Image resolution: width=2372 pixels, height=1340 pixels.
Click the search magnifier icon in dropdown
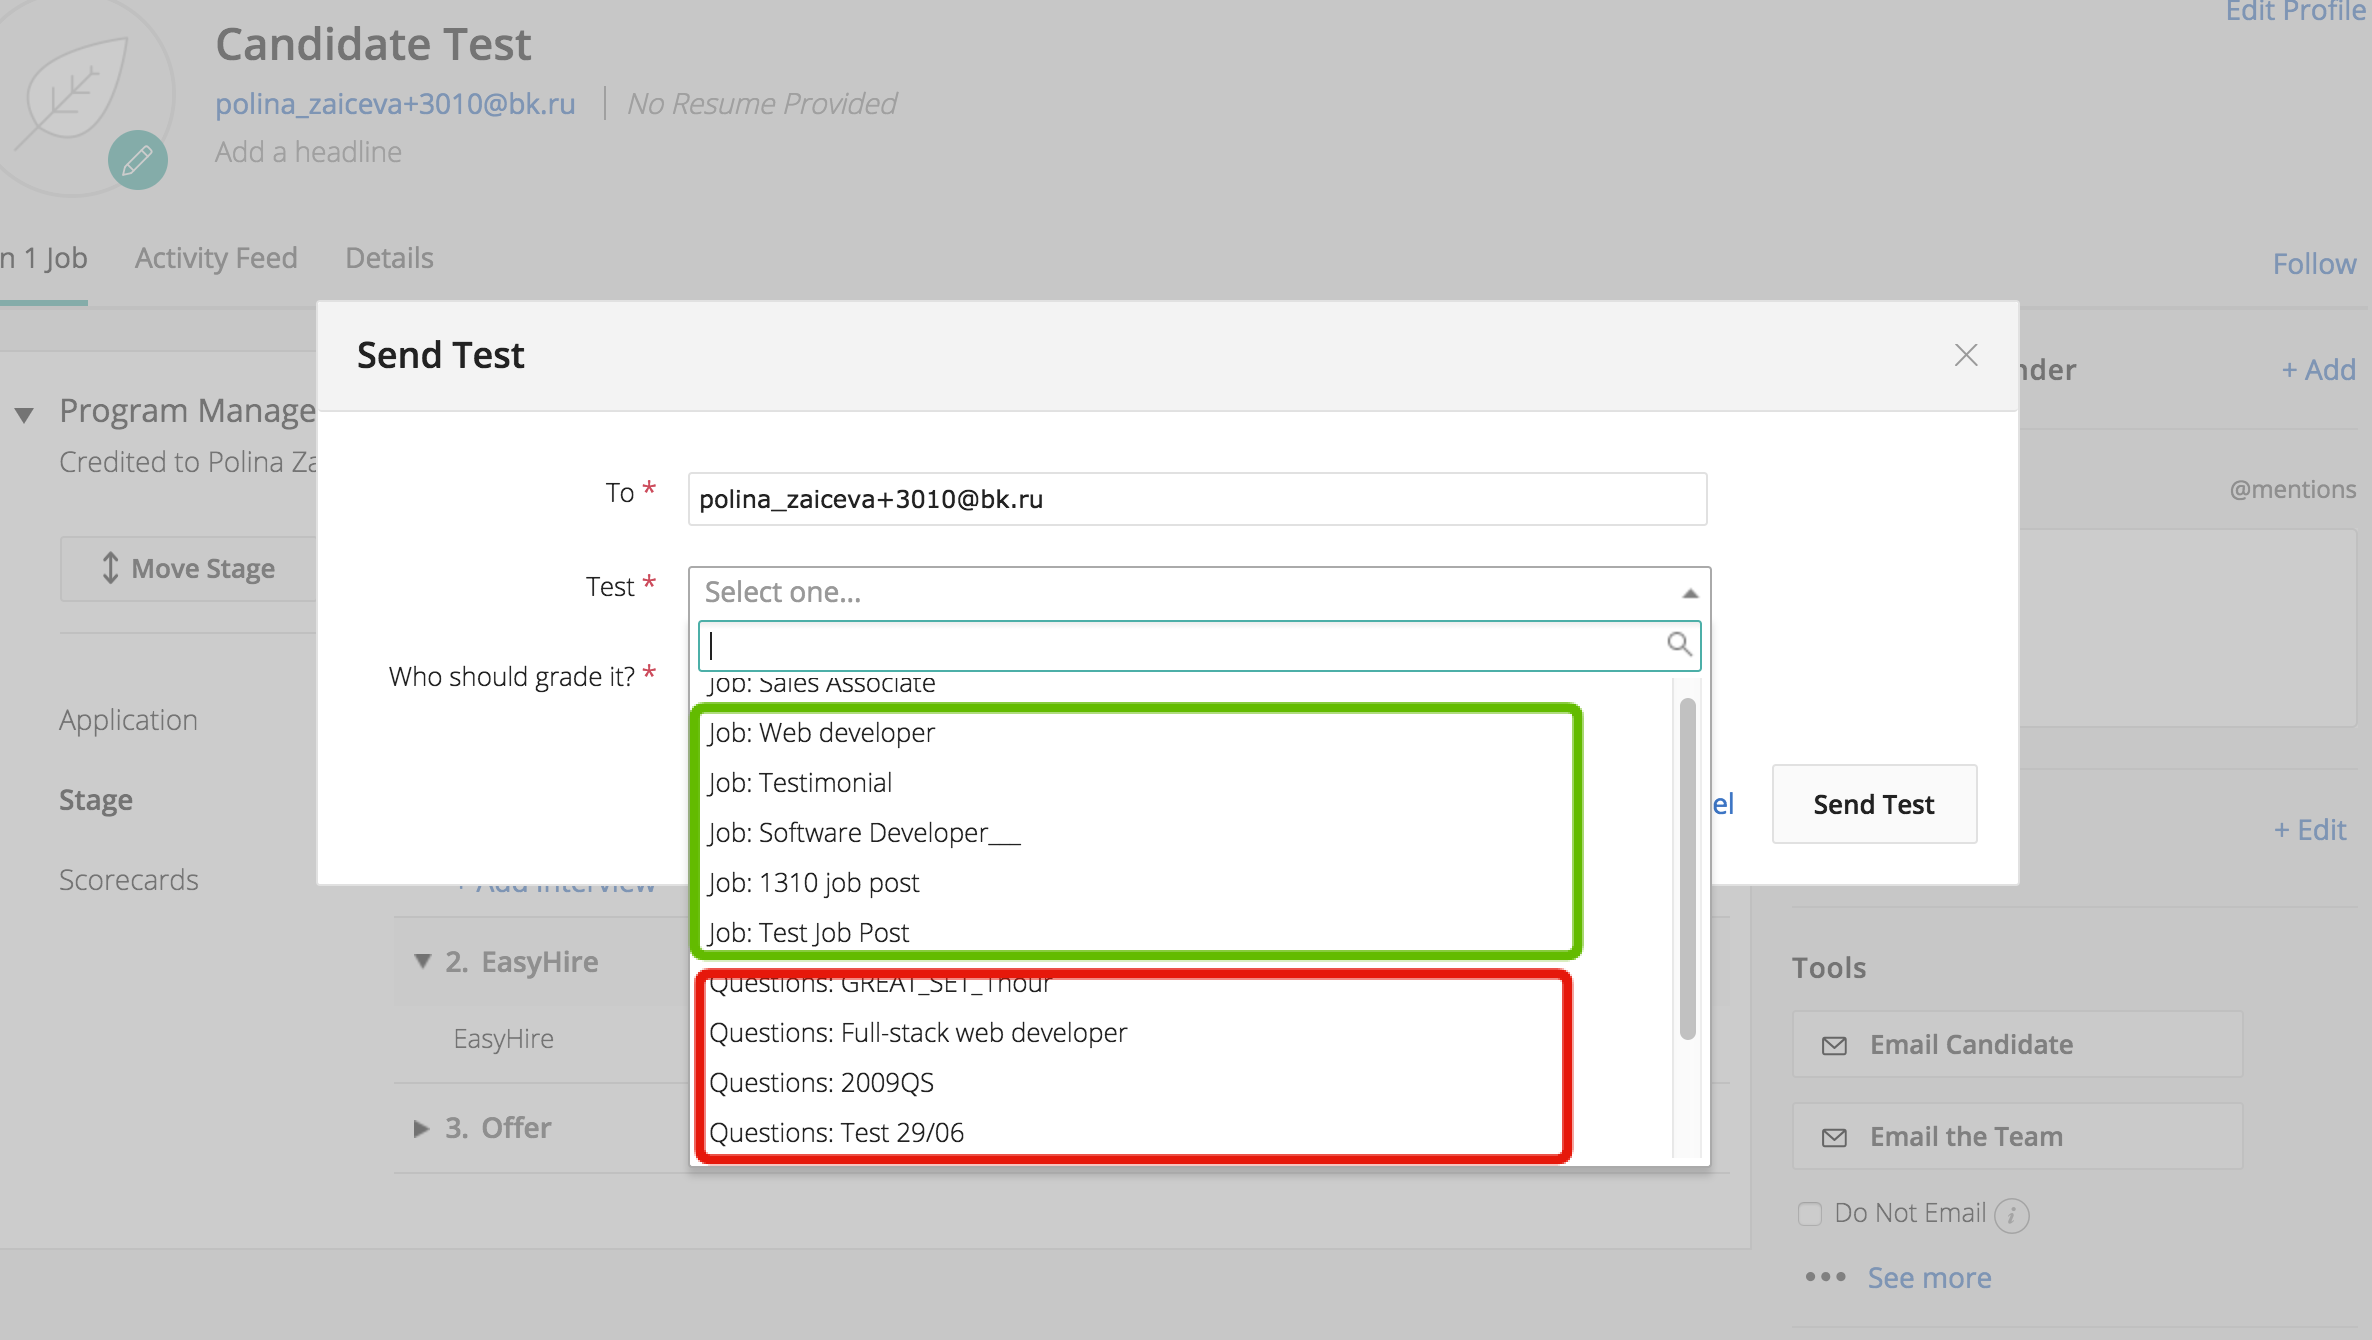point(1678,644)
